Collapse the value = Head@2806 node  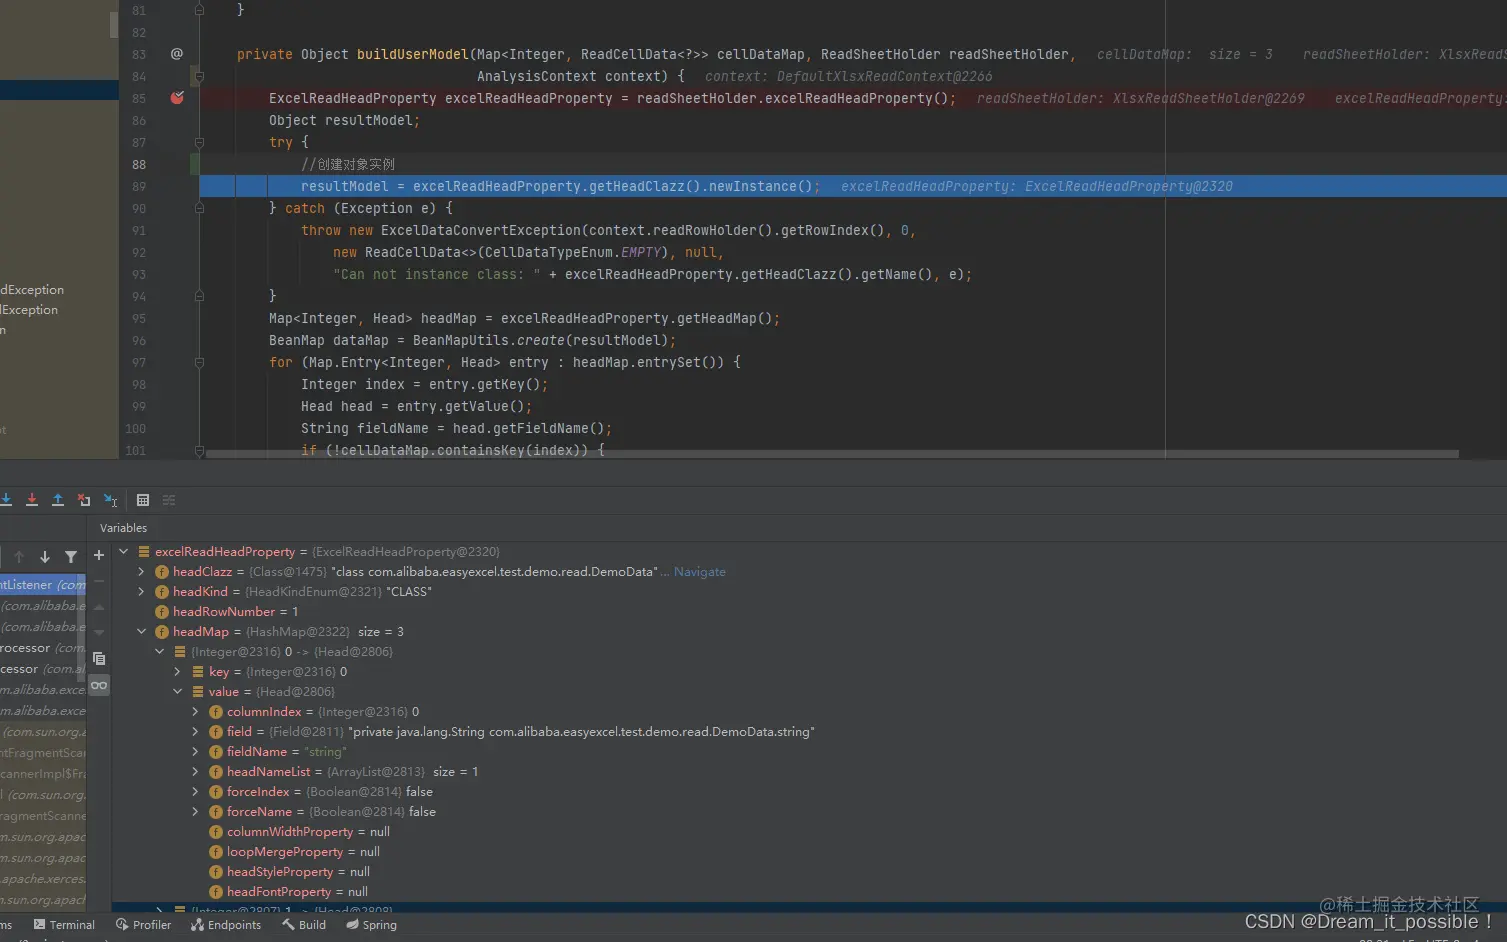tap(178, 692)
